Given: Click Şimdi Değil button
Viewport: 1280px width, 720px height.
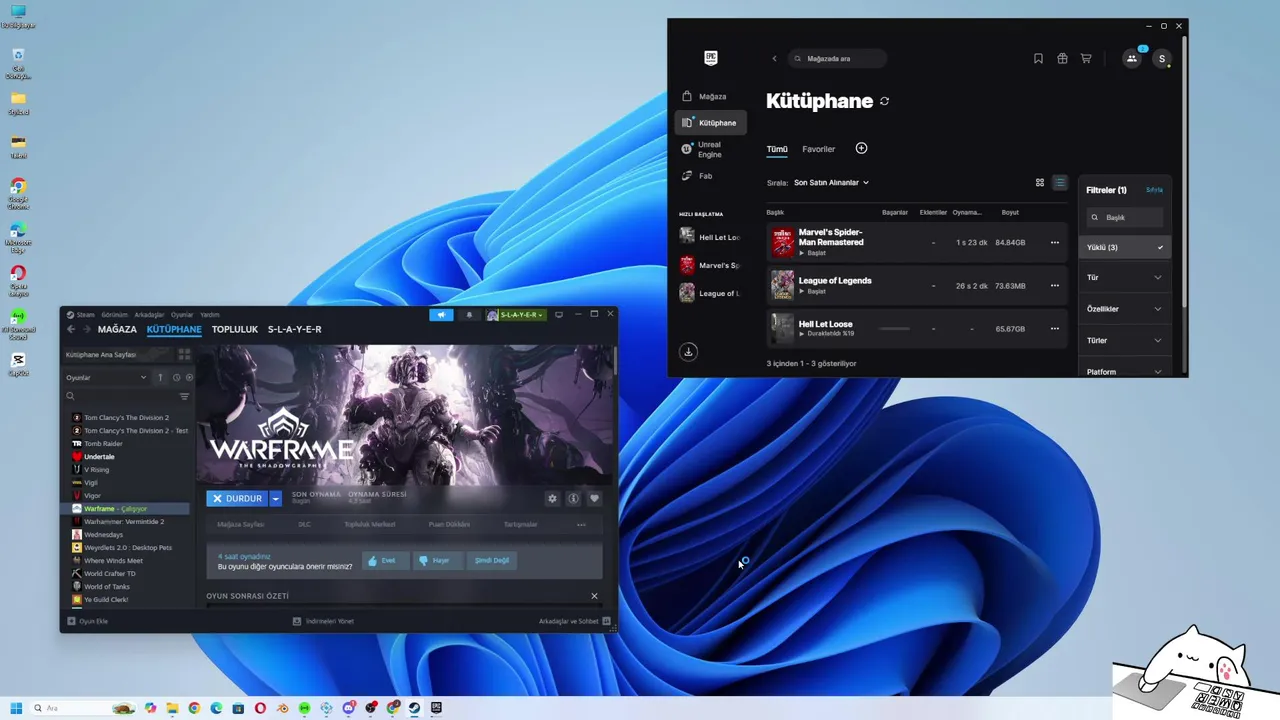Looking at the screenshot, I should click(492, 561).
